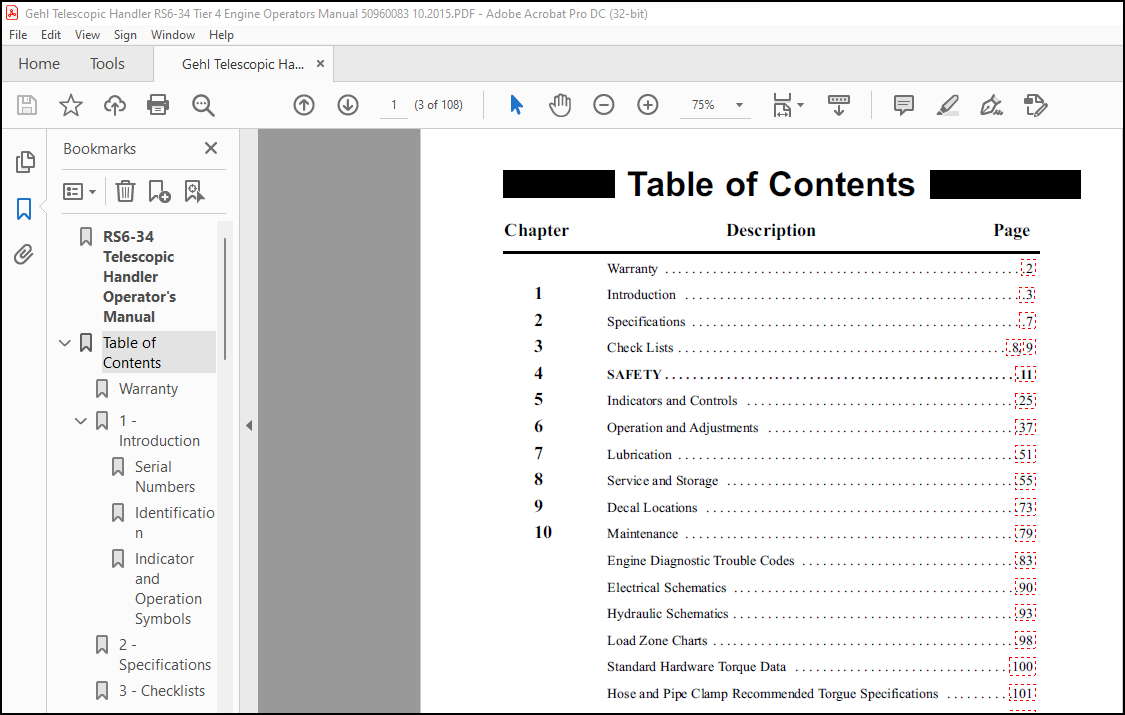
Task: Open the Sign document pen tool
Action: pyautogui.click(x=992, y=105)
